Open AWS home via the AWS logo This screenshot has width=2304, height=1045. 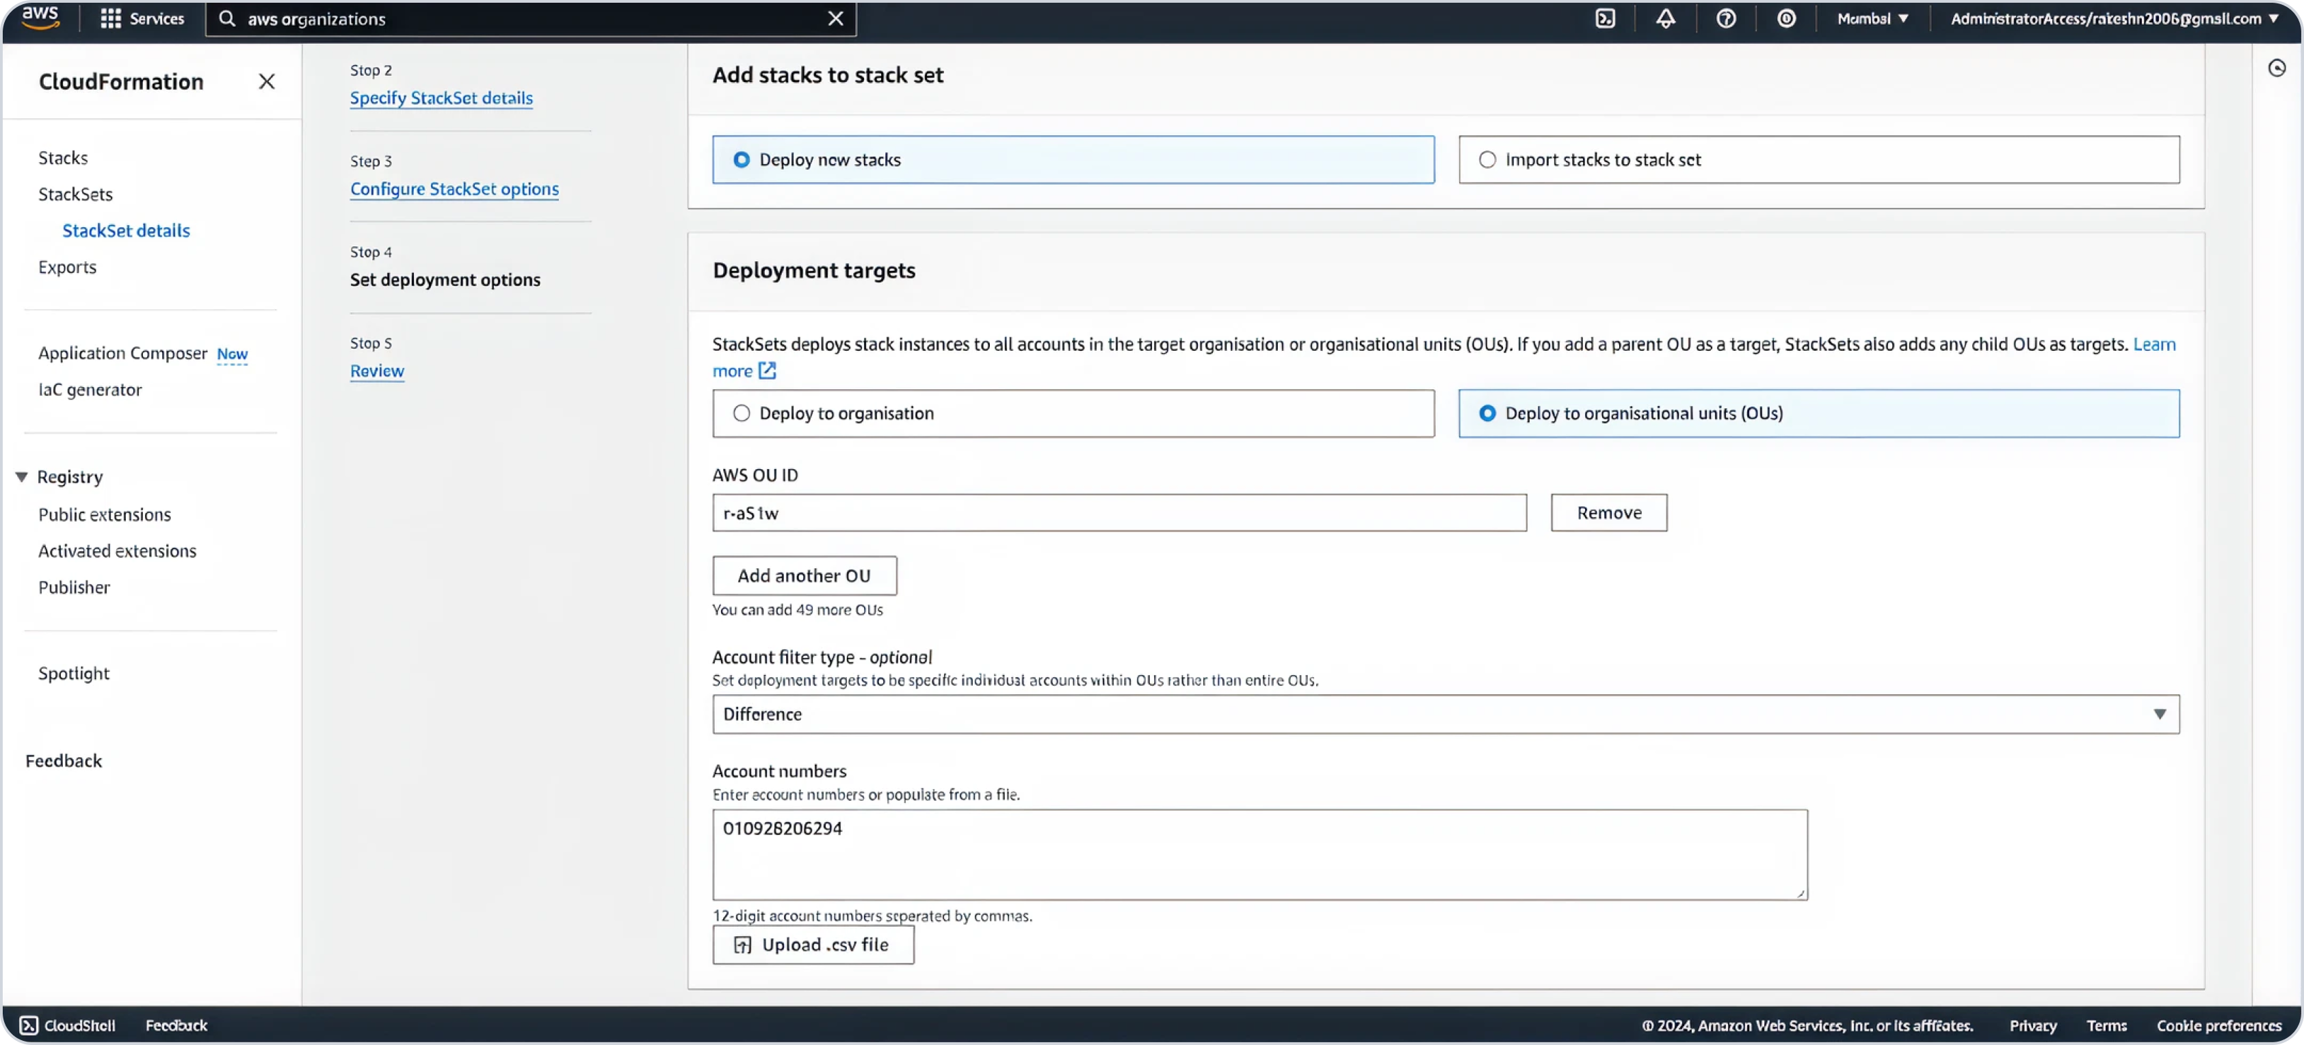pos(40,18)
